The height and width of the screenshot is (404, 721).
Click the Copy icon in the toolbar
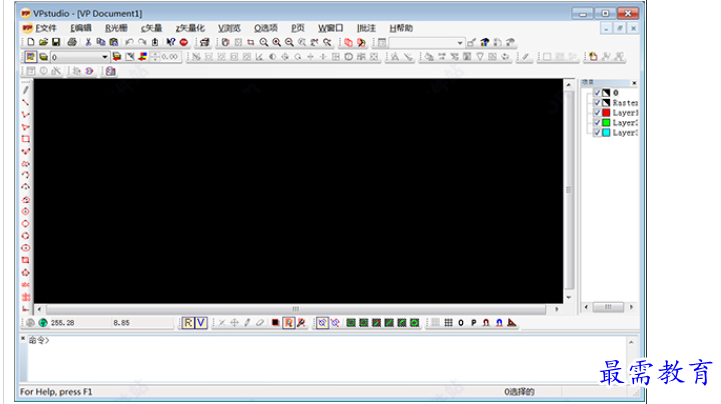click(x=101, y=42)
